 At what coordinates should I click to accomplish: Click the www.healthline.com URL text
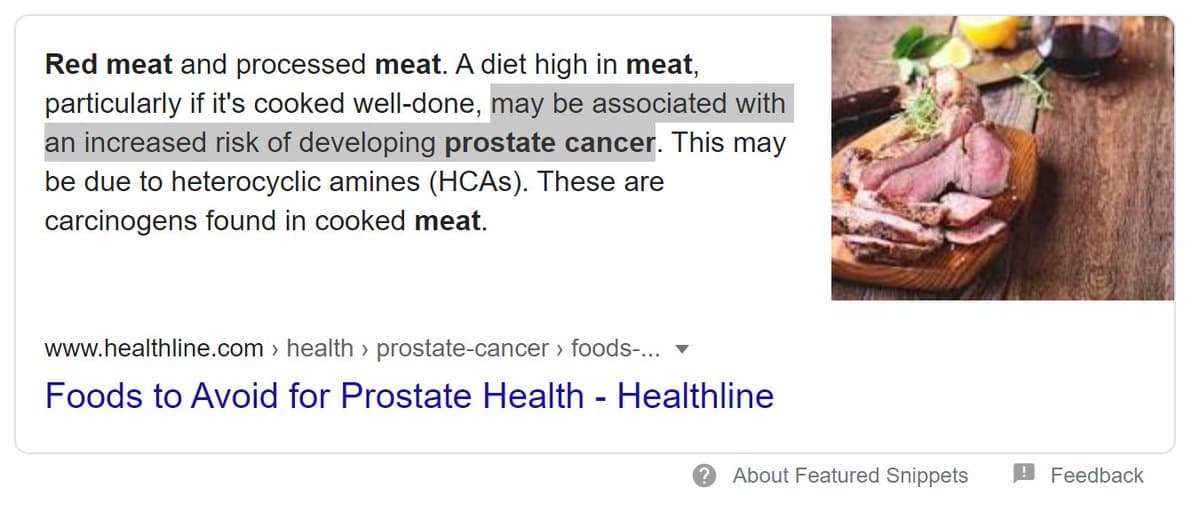click(154, 348)
